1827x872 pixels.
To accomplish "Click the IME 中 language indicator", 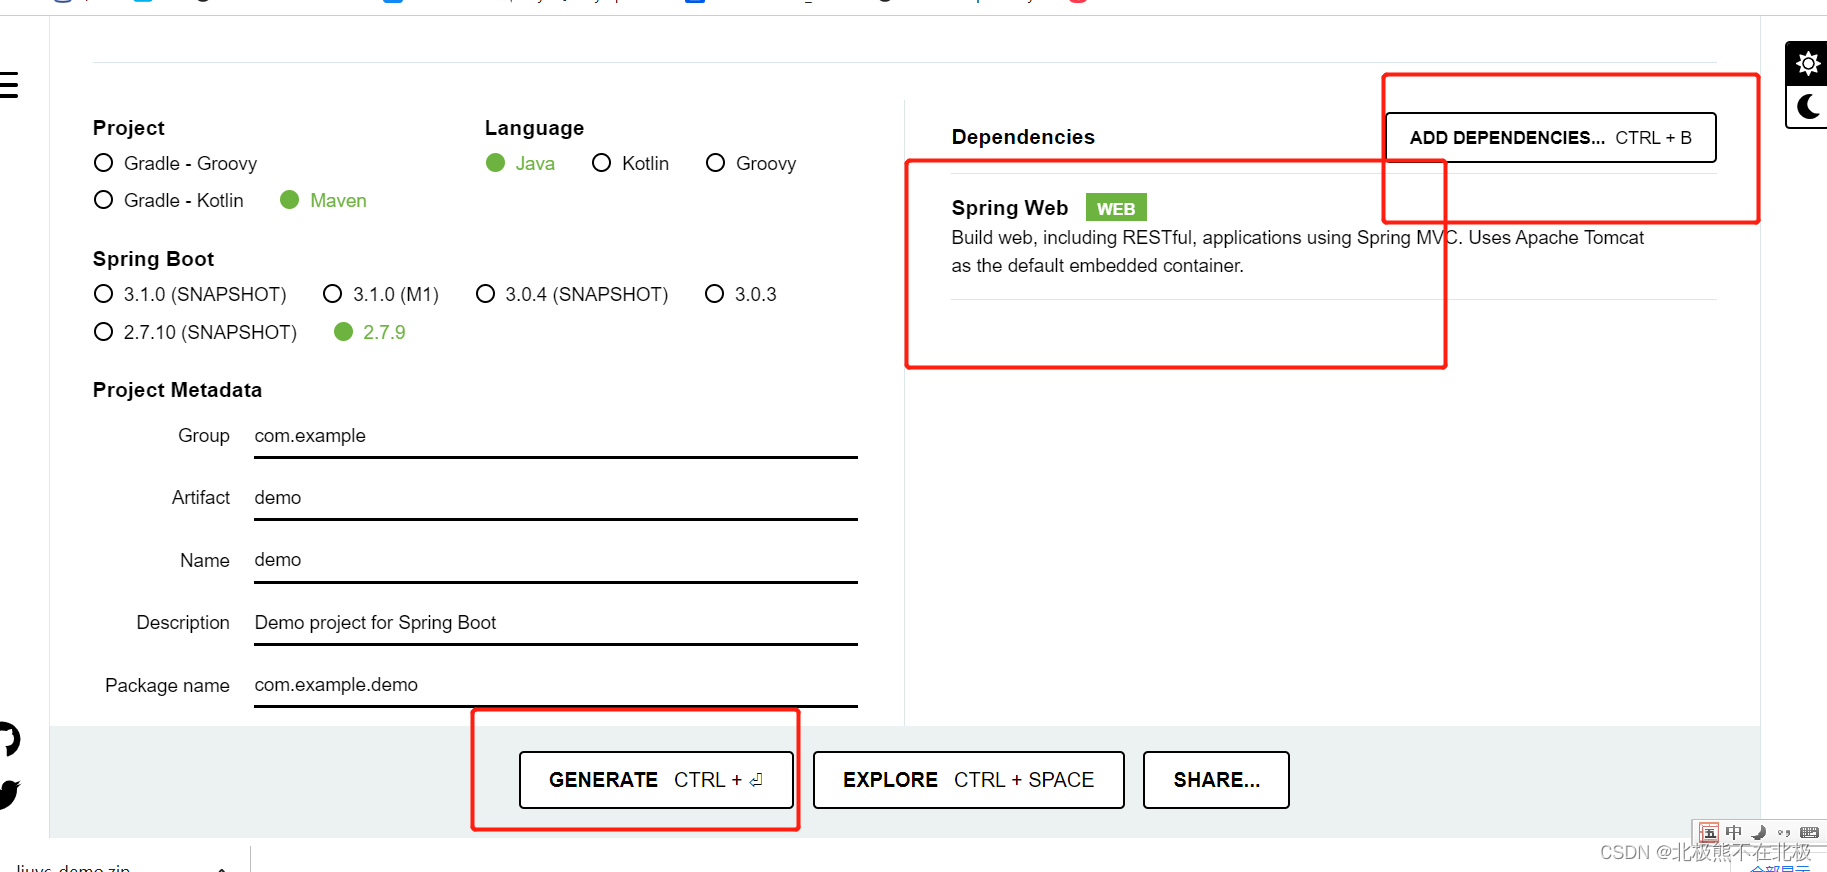I will tap(1734, 832).
